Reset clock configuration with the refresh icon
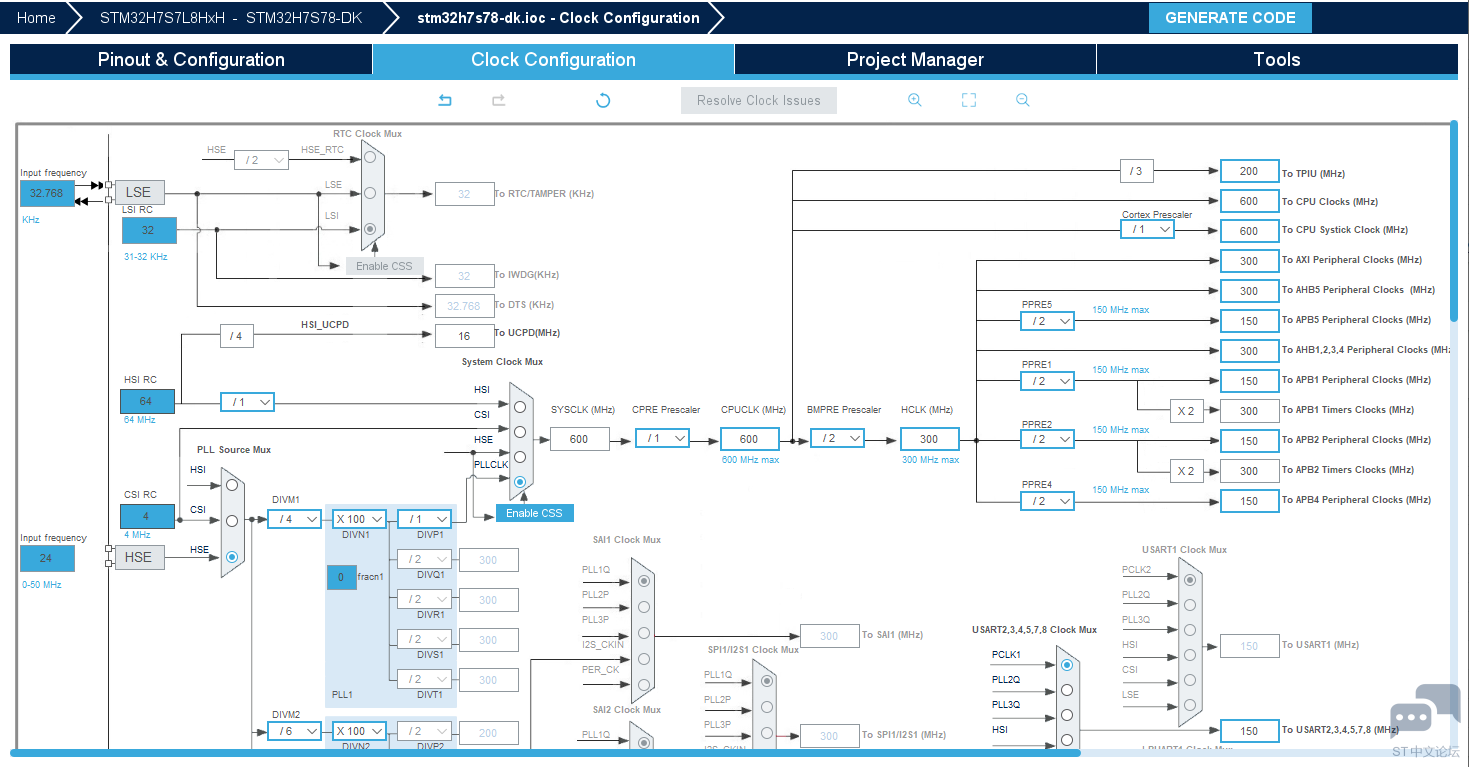 coord(603,100)
